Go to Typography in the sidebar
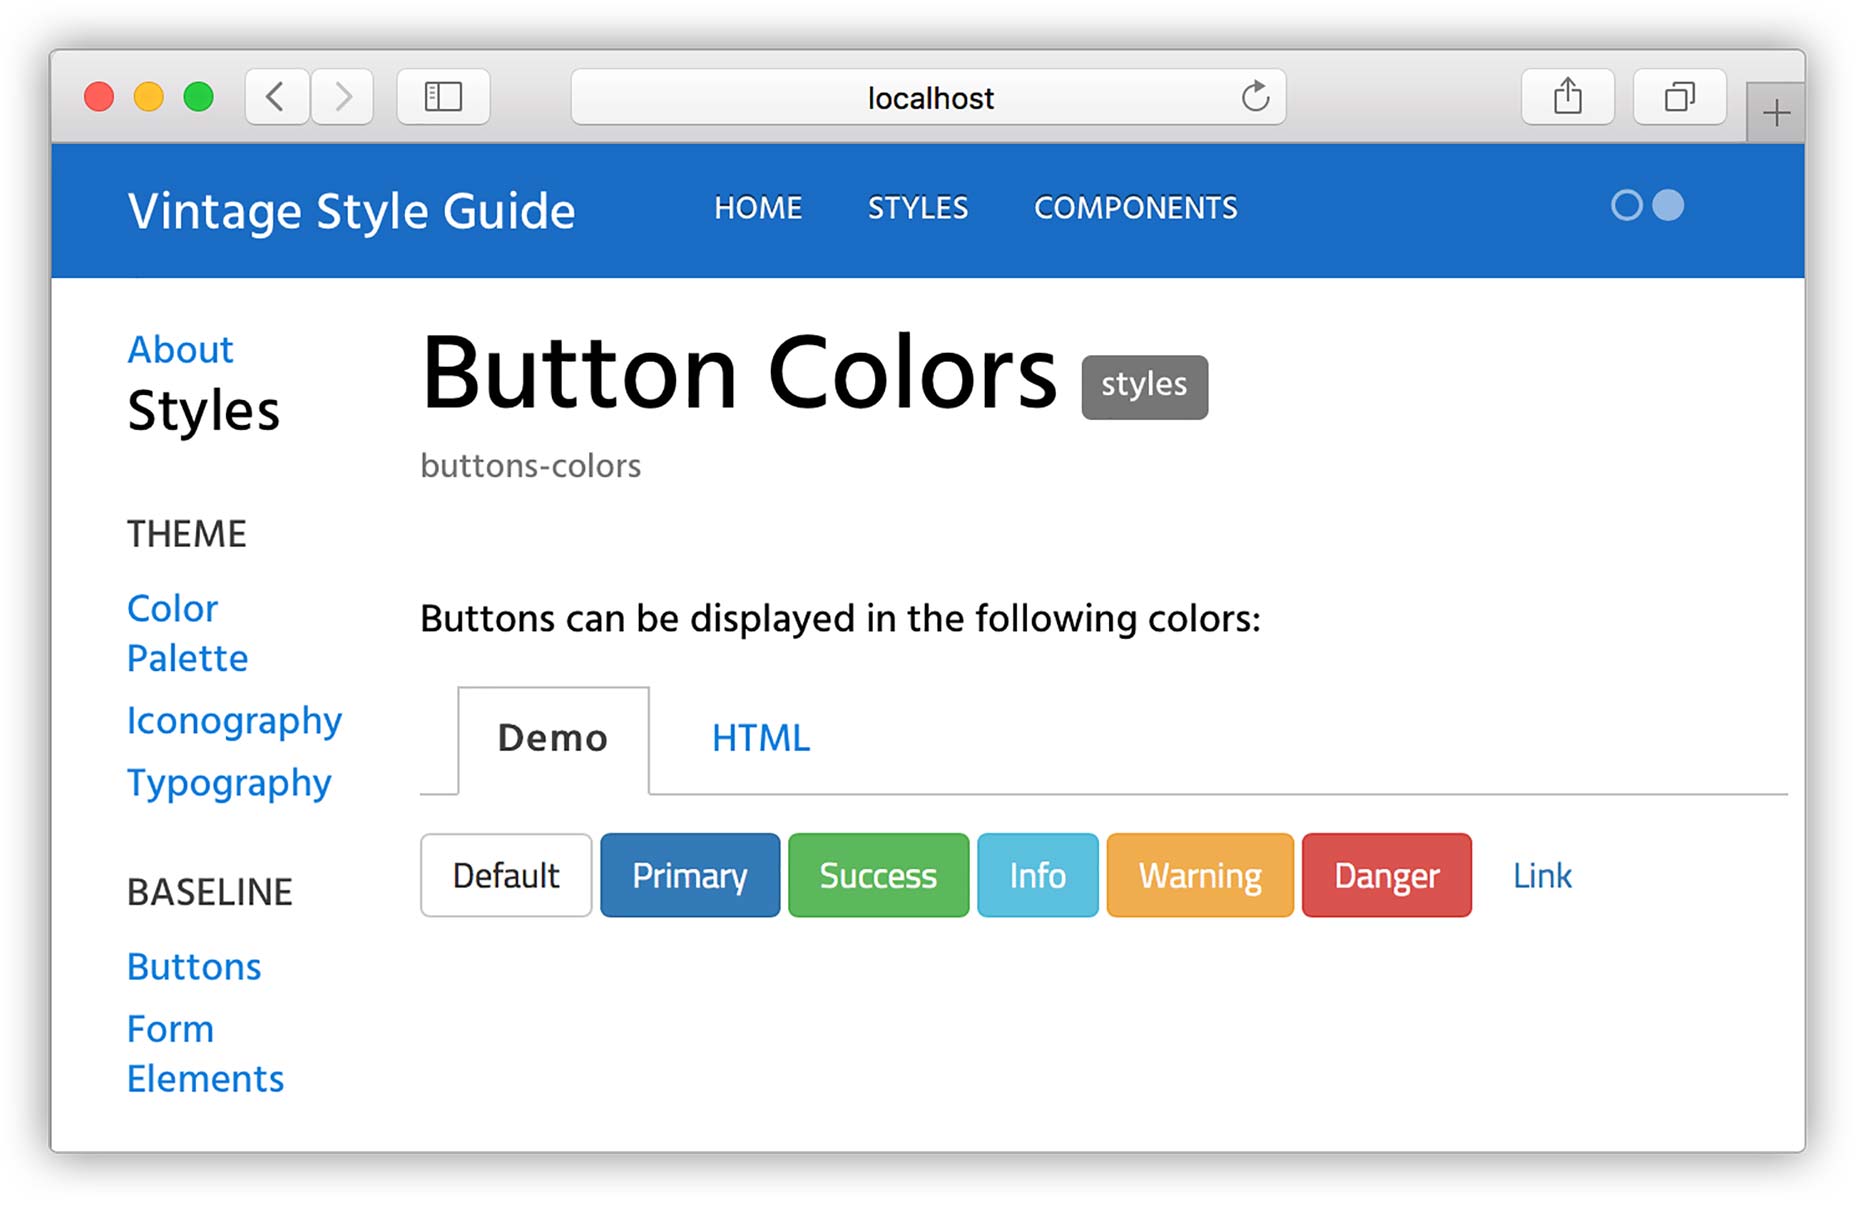 (229, 782)
